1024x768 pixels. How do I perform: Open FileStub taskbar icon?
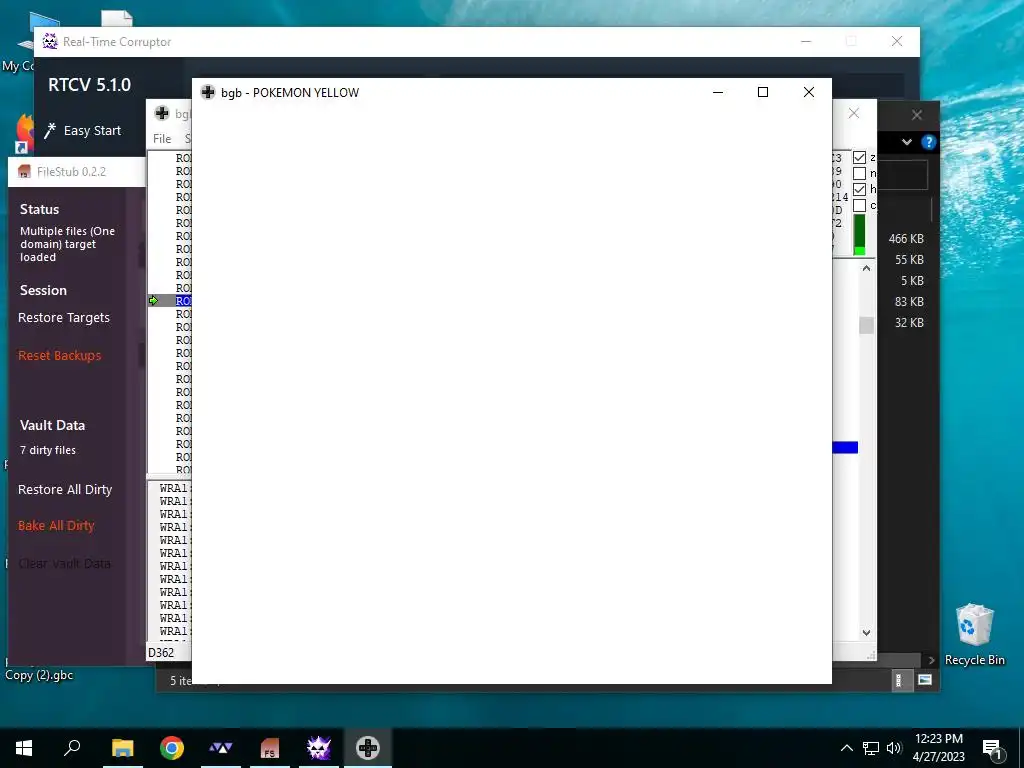270,748
